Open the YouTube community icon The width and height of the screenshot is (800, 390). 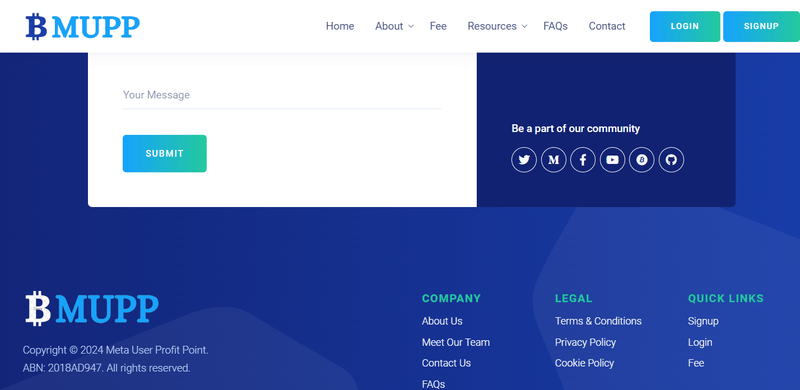tap(612, 160)
